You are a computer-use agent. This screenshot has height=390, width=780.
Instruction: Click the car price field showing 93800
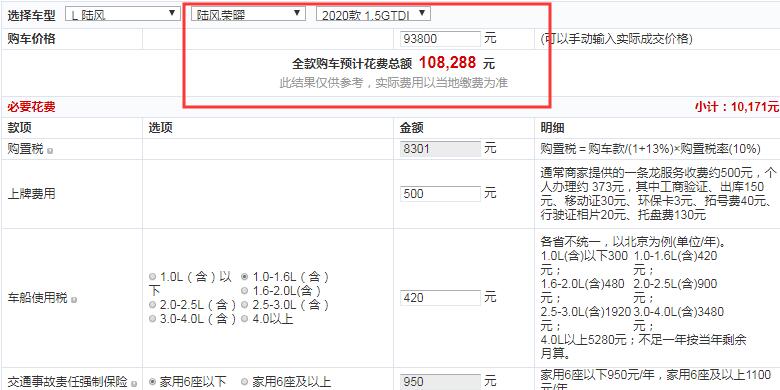point(440,39)
